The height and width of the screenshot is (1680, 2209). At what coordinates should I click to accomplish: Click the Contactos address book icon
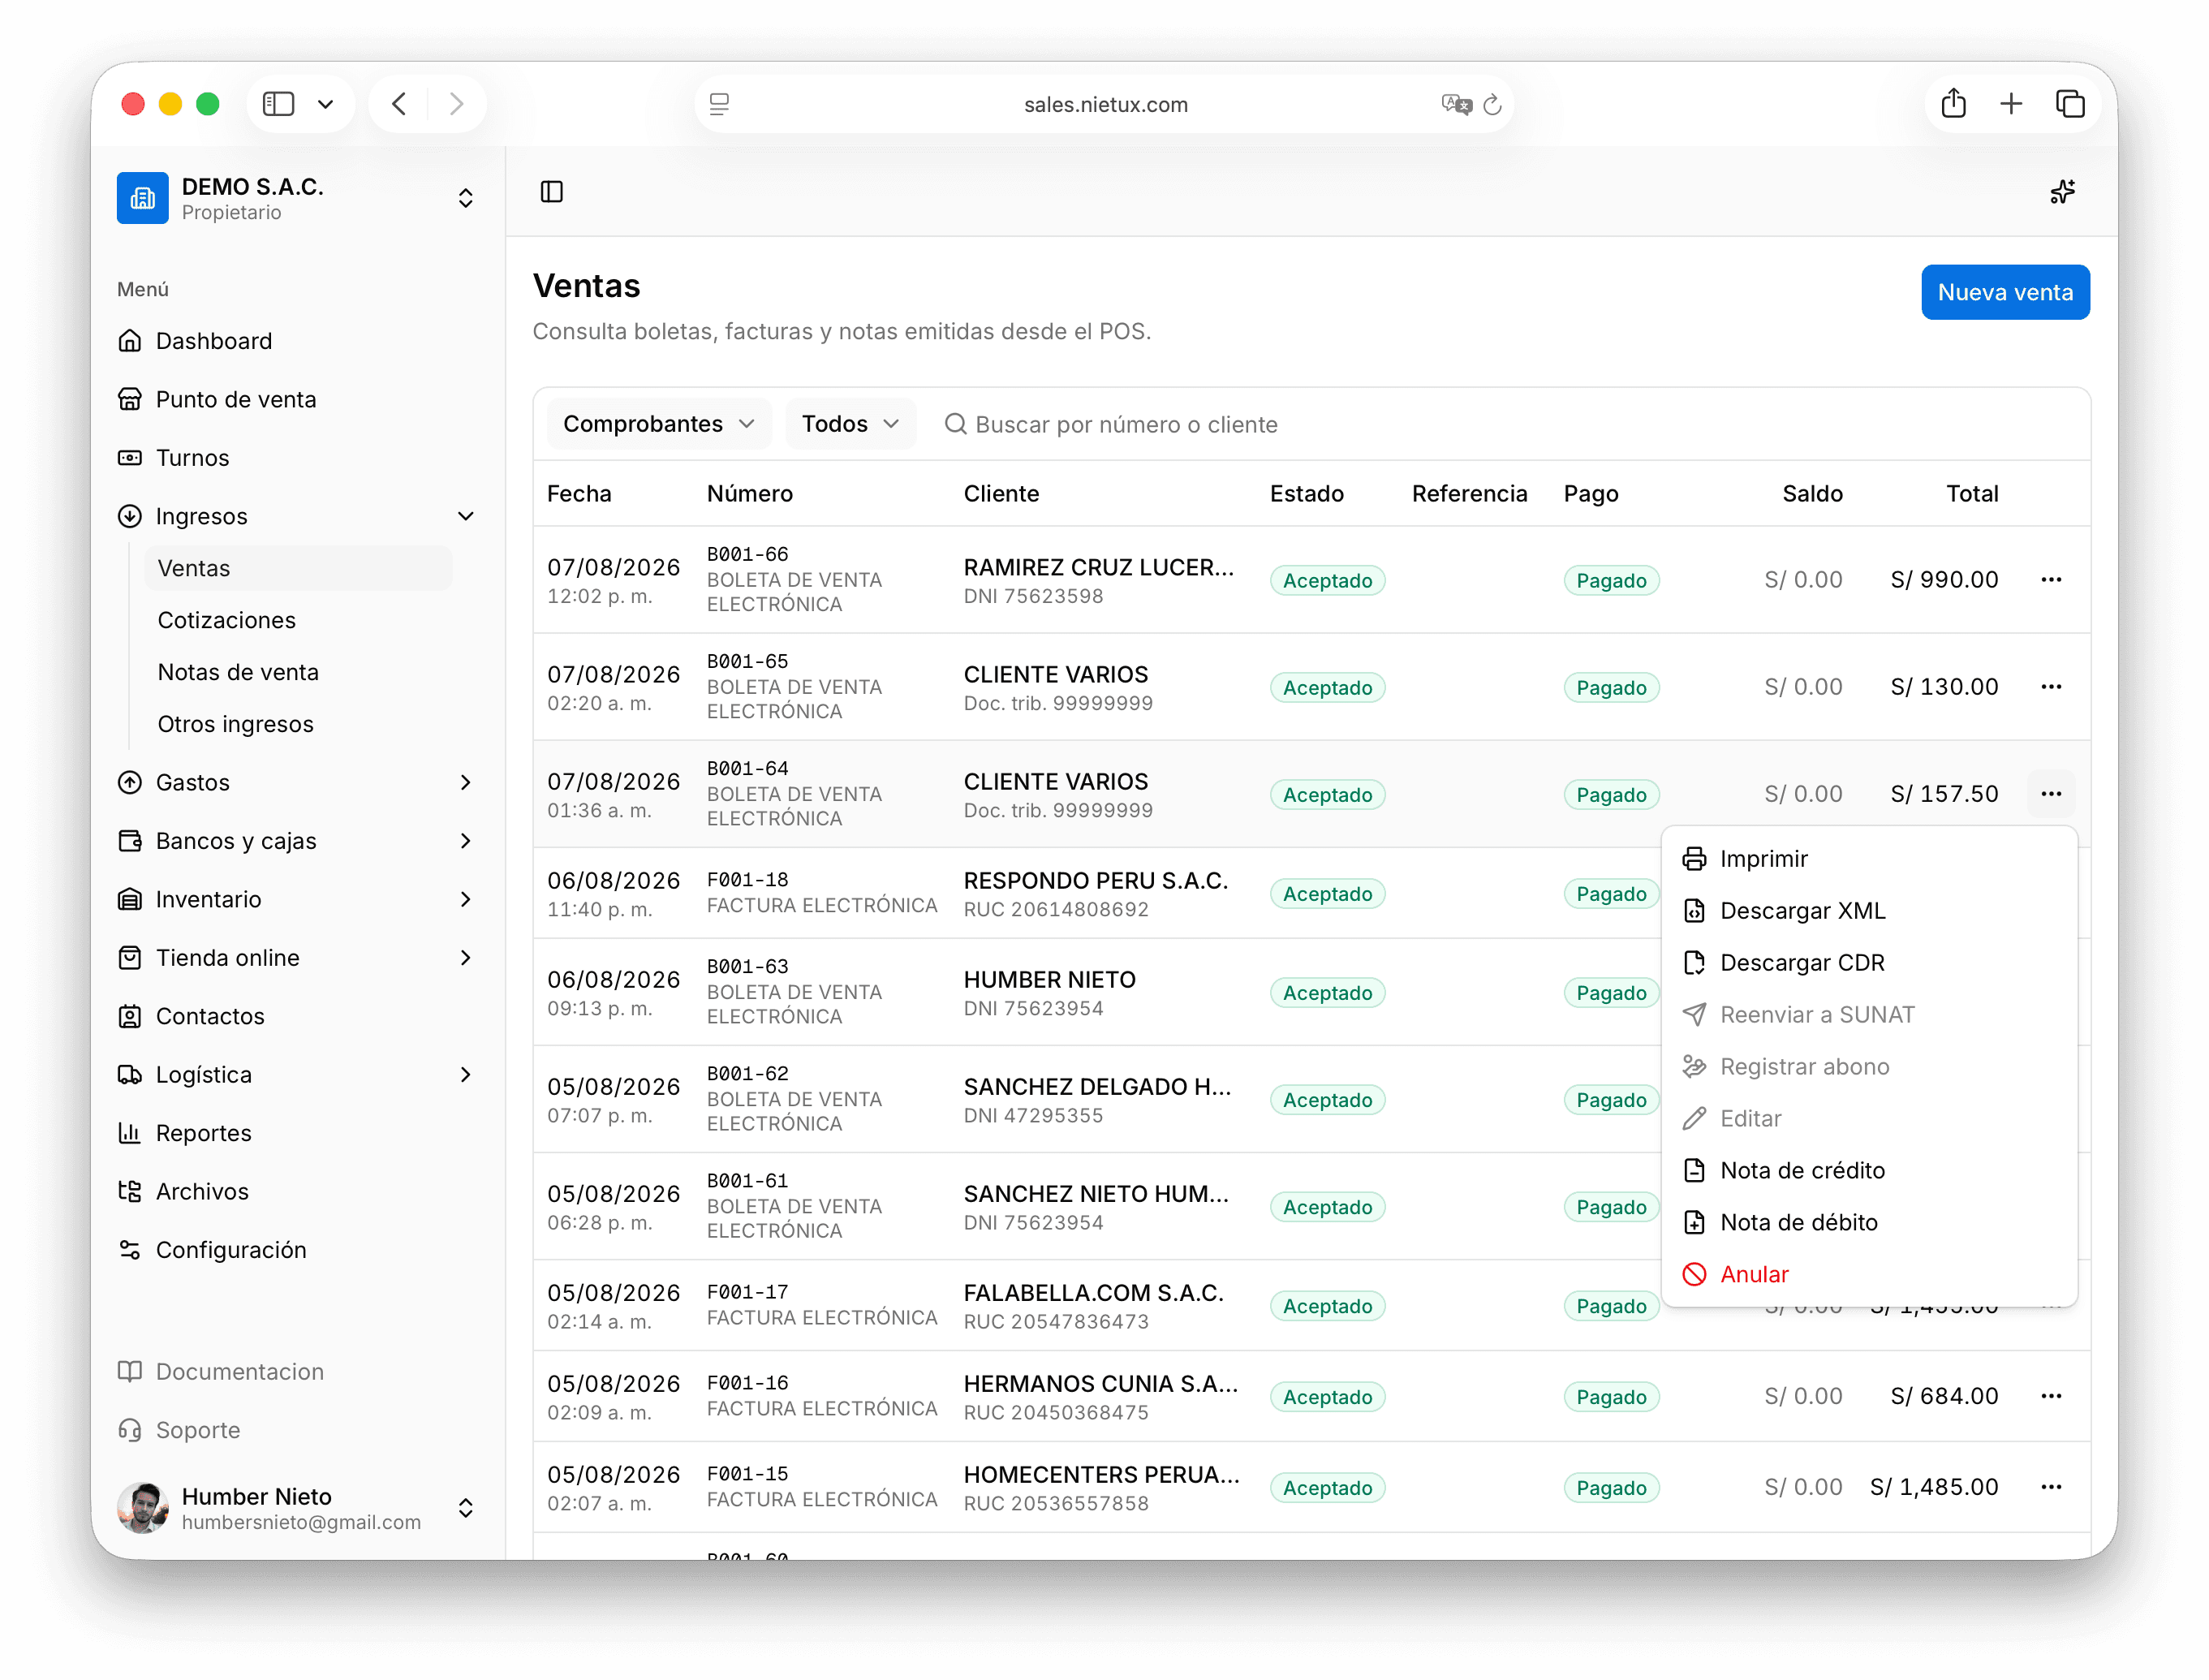(x=130, y=1016)
